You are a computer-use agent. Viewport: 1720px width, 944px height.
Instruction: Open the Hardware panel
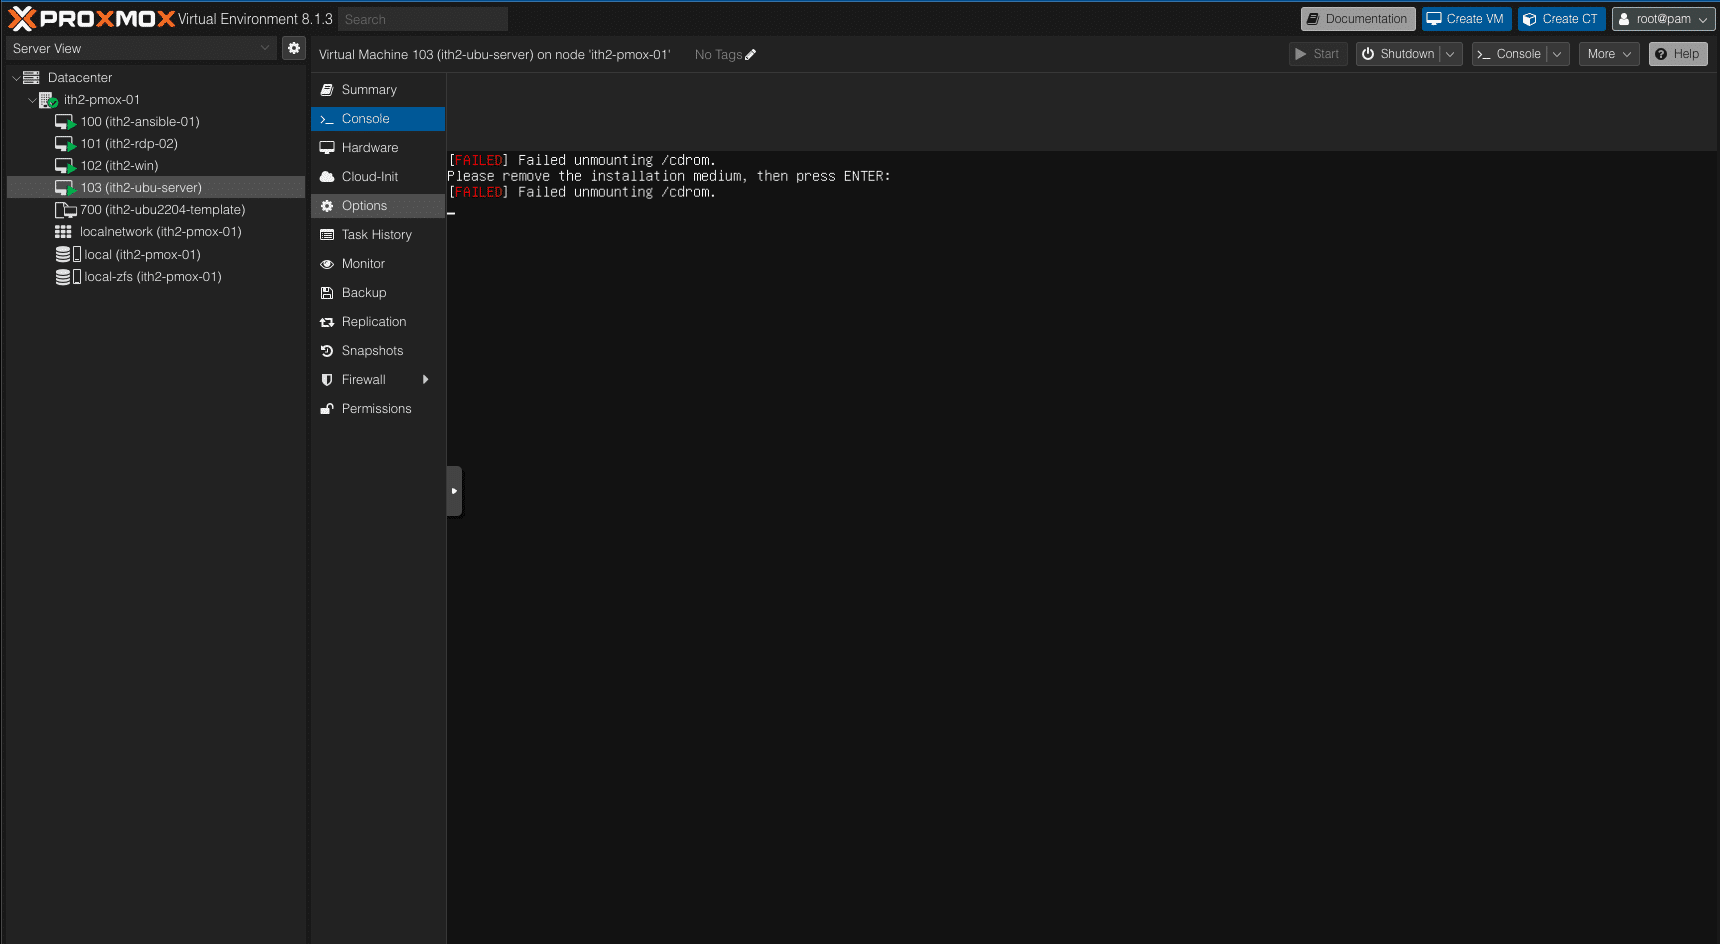click(x=370, y=147)
